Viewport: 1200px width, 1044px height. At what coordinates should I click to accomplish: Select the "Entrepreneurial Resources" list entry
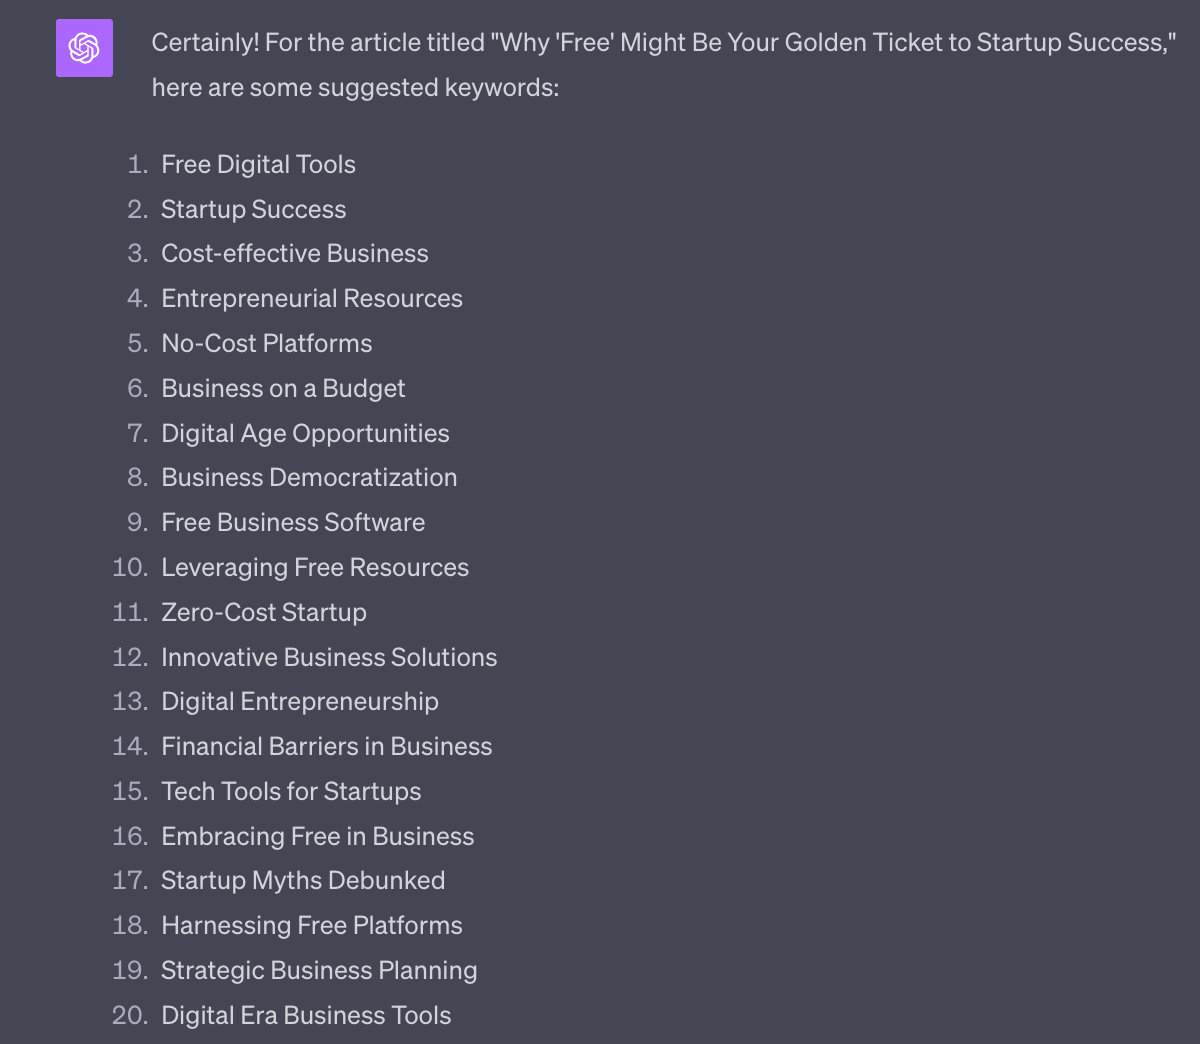pyautogui.click(x=311, y=298)
